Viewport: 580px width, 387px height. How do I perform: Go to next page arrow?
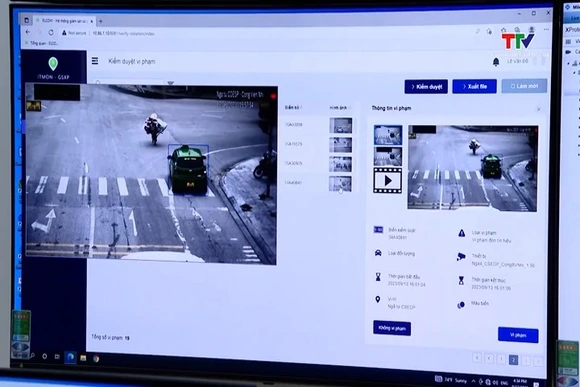526,360
